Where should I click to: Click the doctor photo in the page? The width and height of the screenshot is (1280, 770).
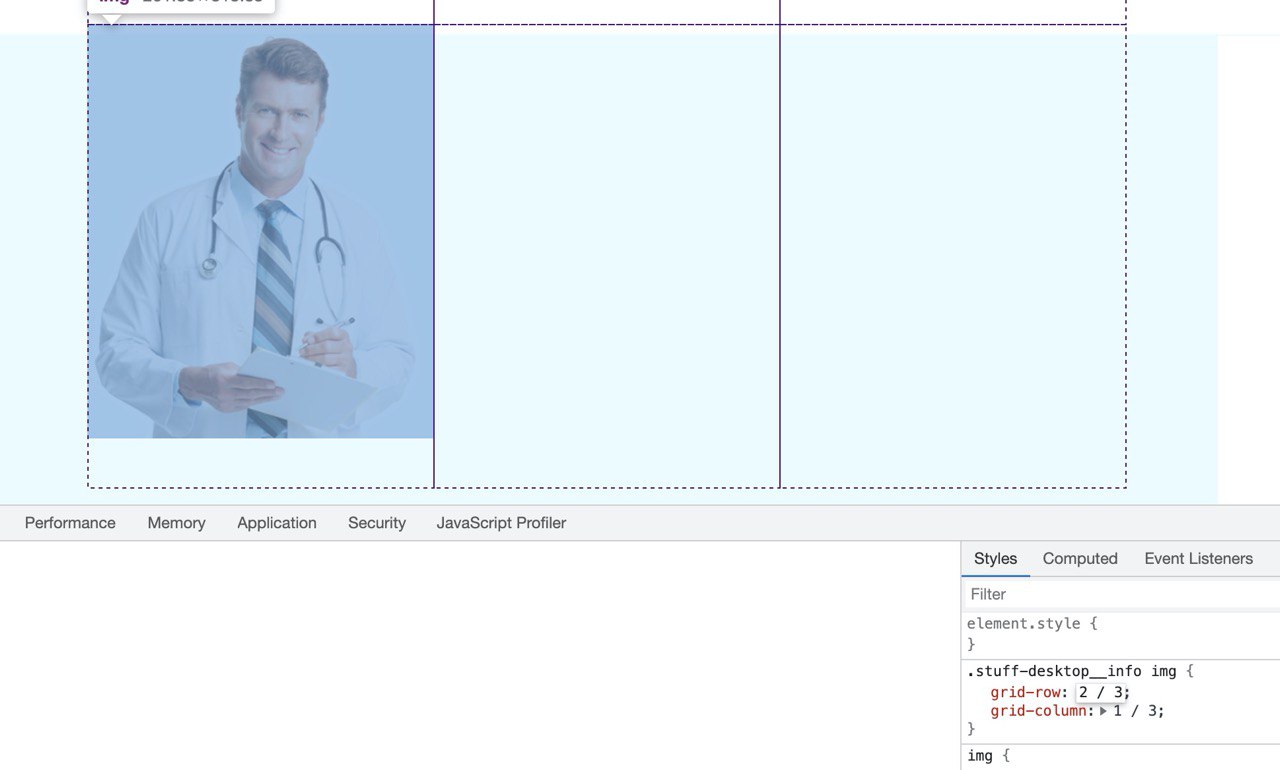click(x=261, y=231)
